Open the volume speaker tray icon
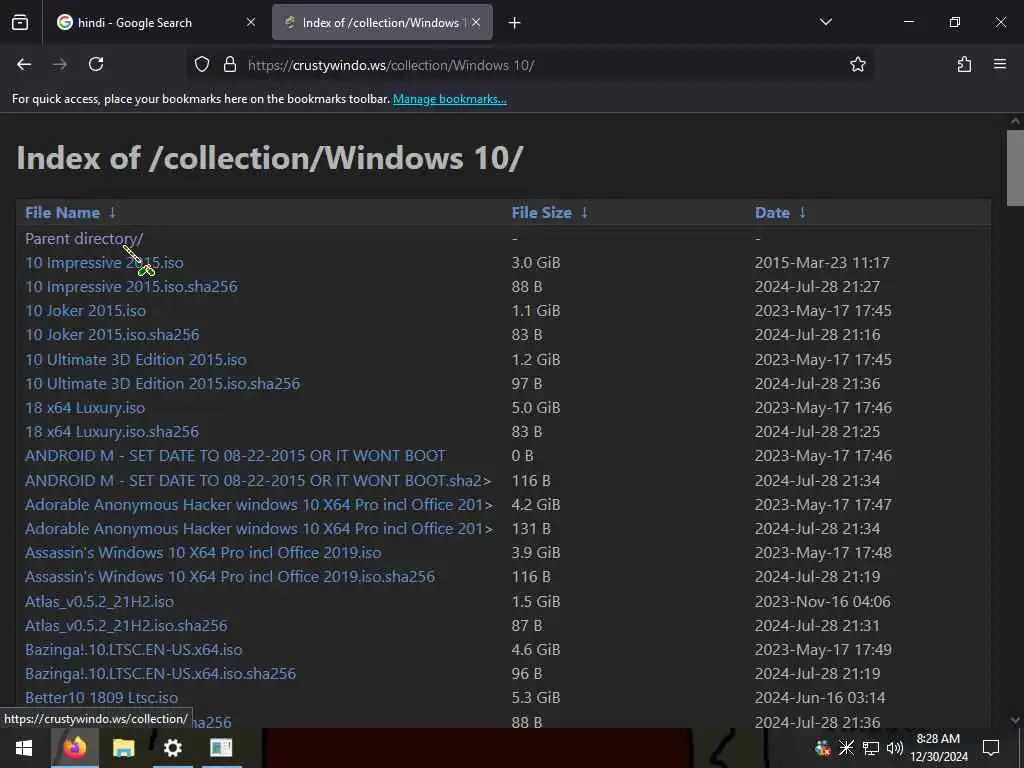Image resolution: width=1024 pixels, height=768 pixels. point(895,748)
